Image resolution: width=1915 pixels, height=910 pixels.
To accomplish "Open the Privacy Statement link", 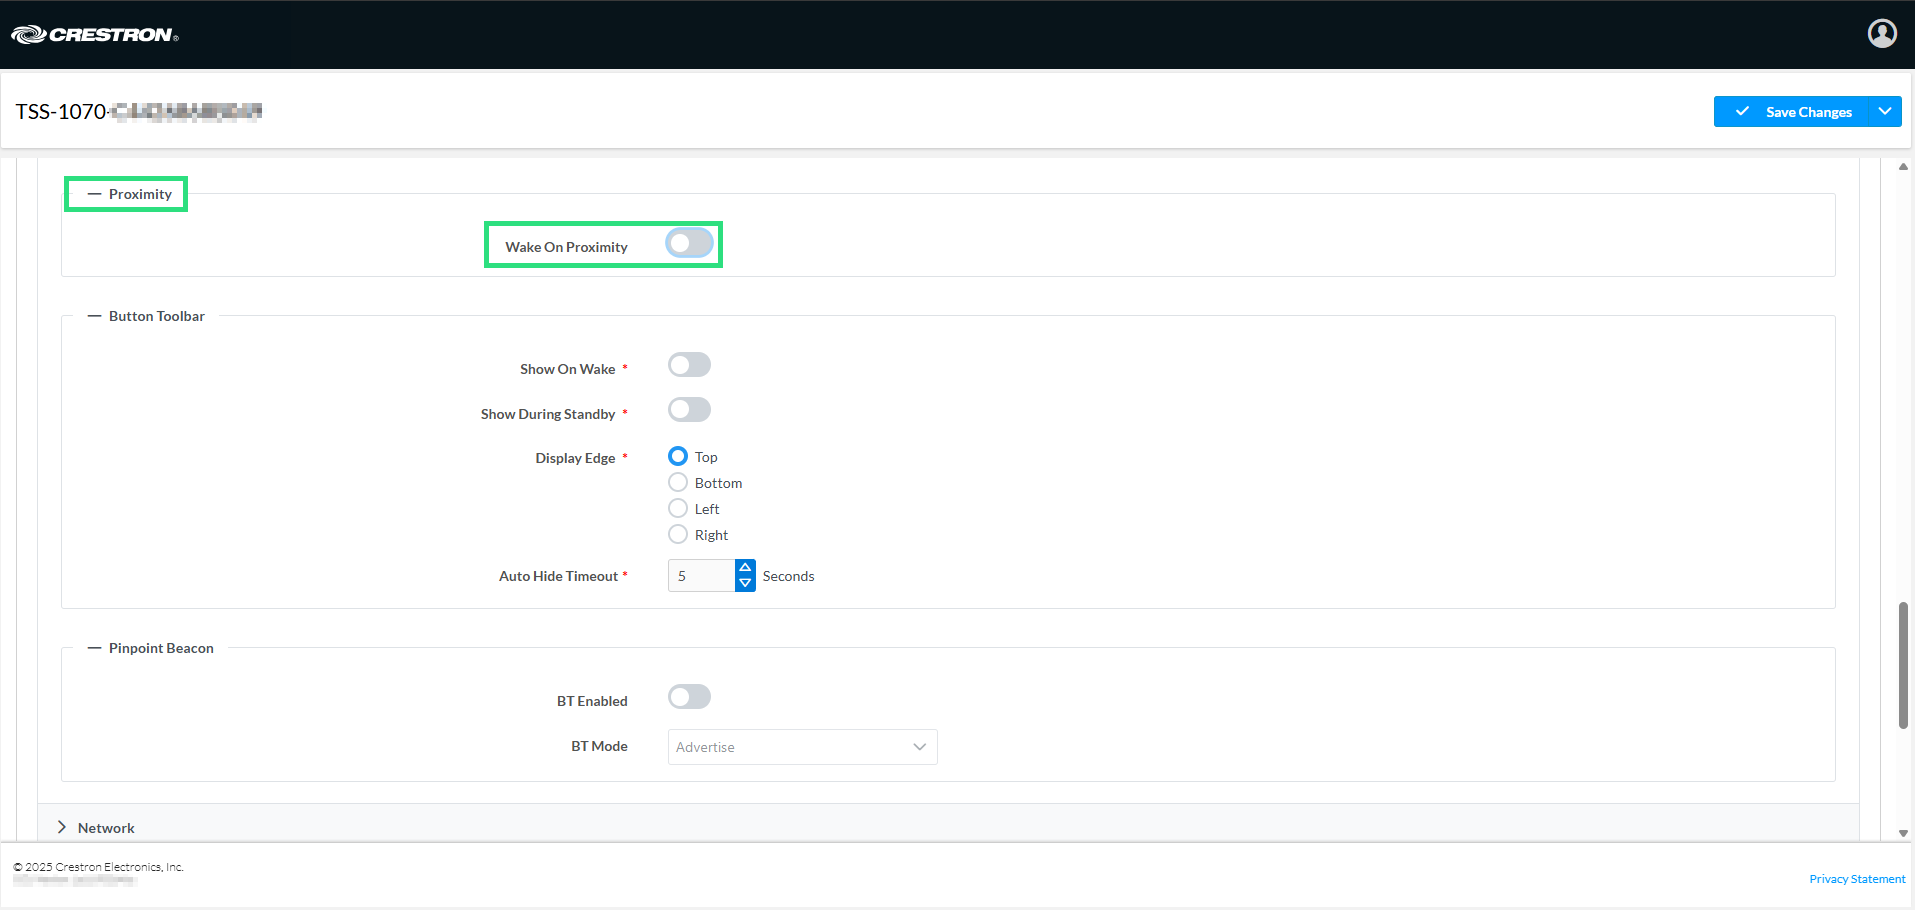I will click(x=1856, y=879).
